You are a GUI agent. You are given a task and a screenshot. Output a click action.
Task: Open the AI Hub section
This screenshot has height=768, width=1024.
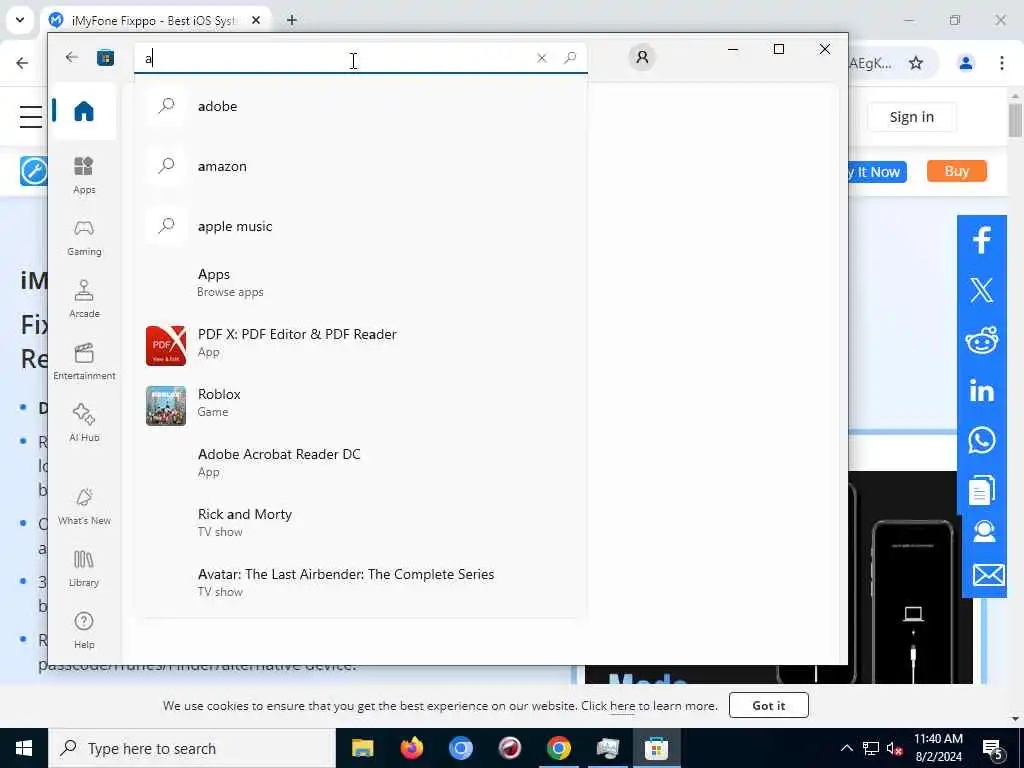point(84,423)
